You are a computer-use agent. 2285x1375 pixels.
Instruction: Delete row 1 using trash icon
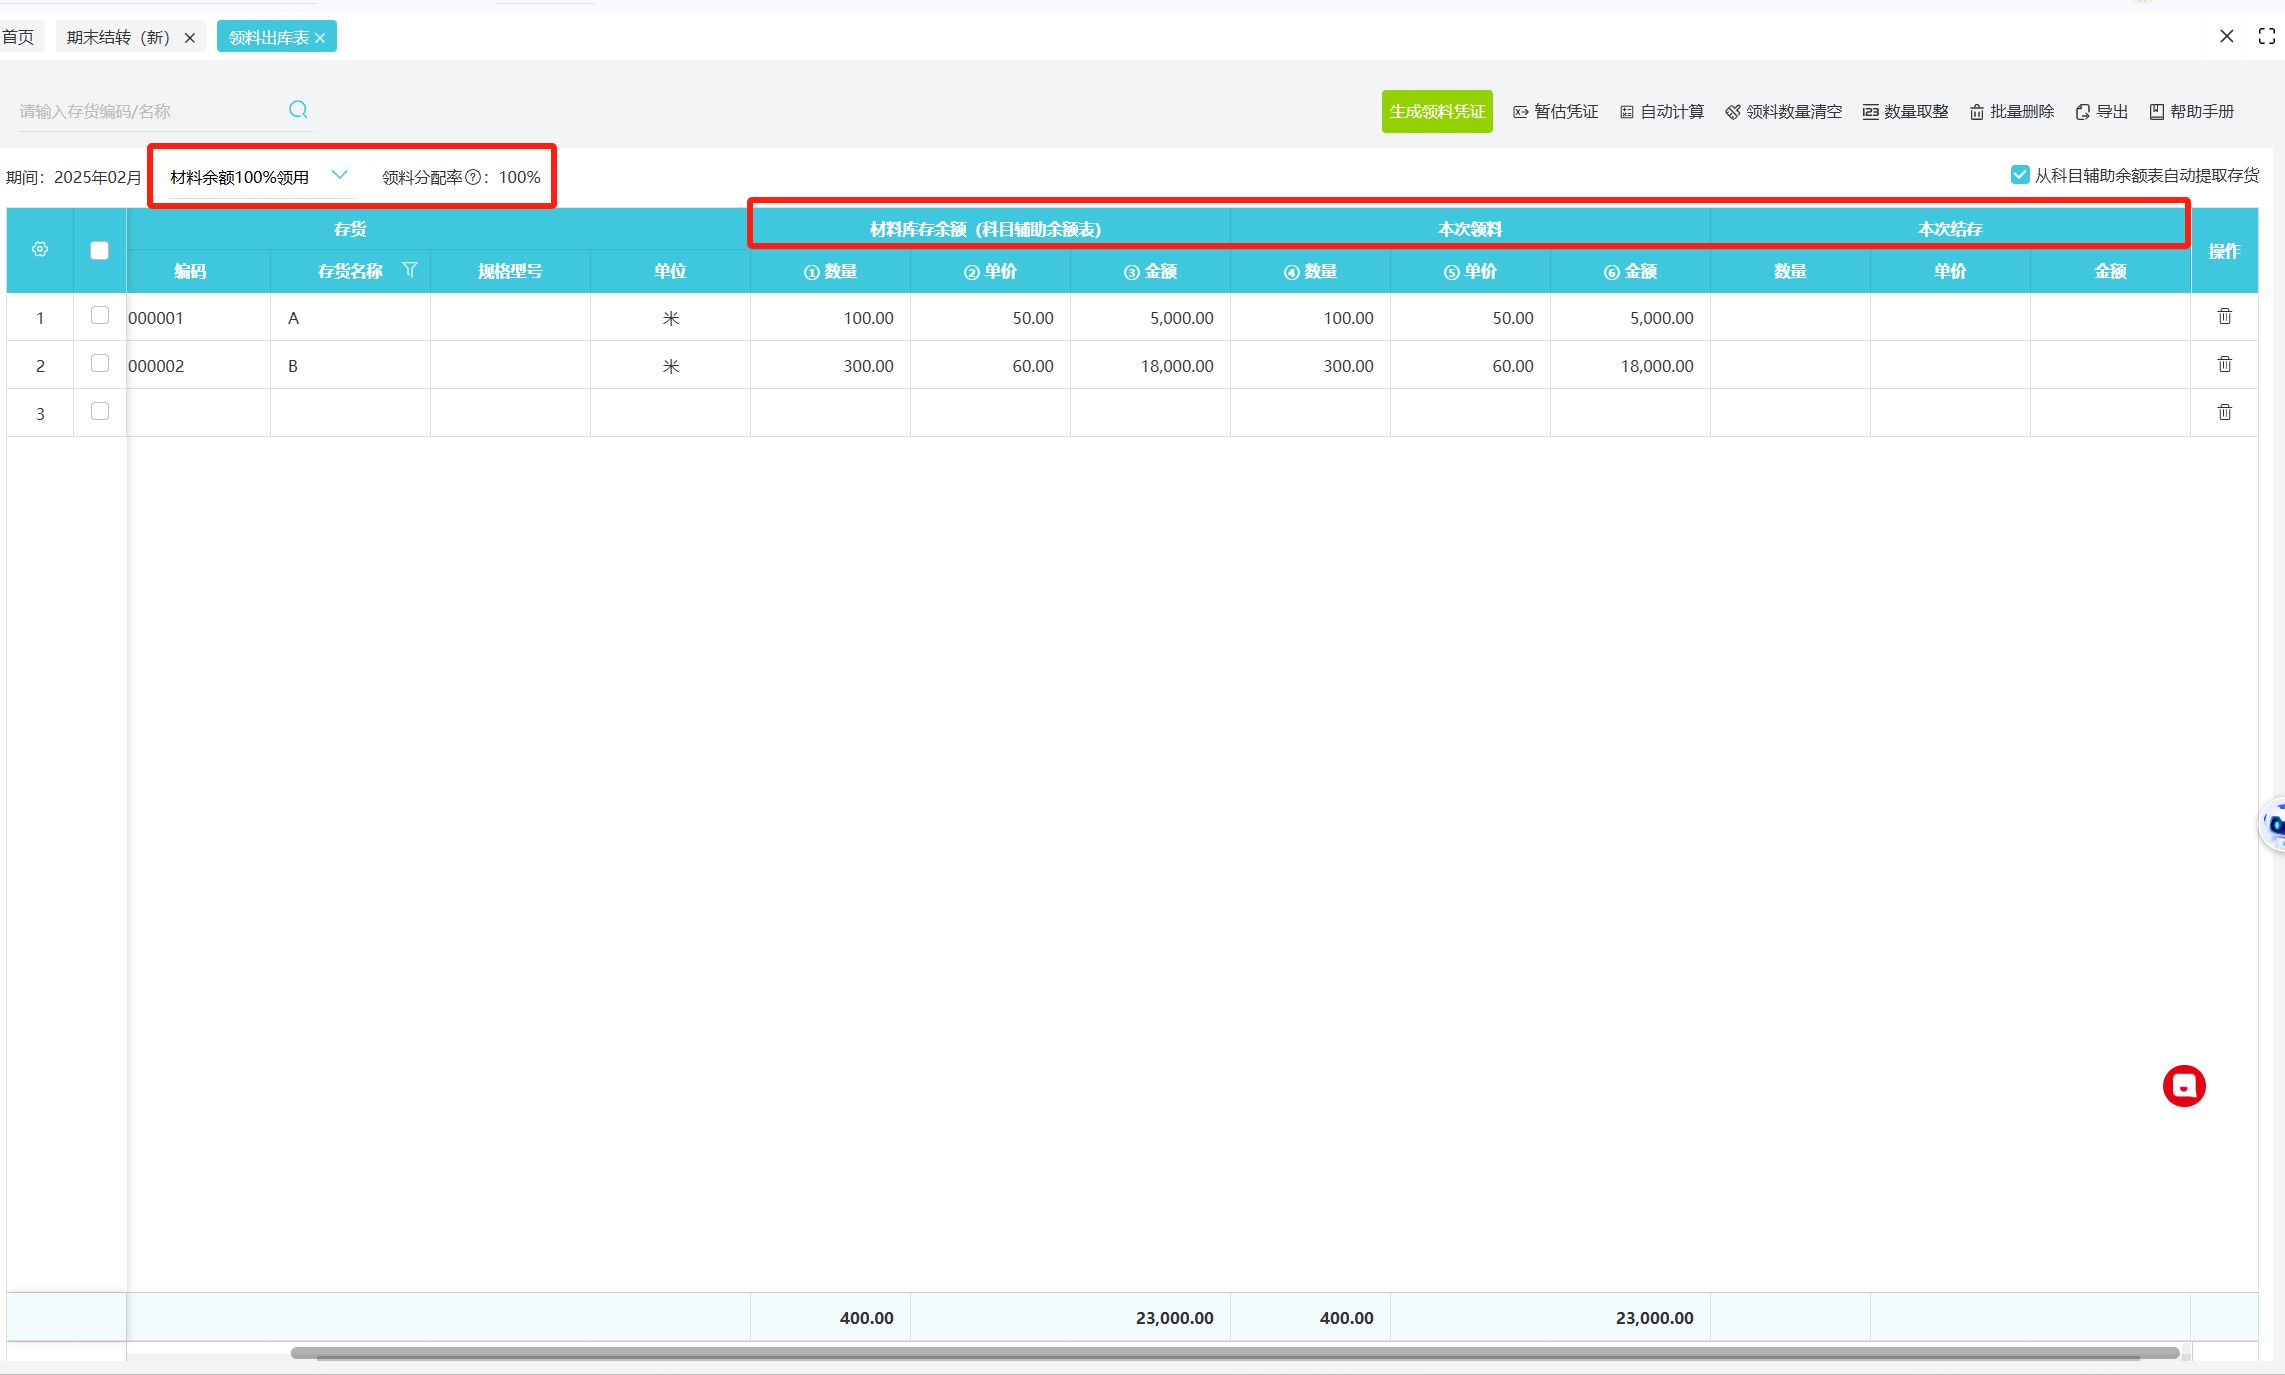(2224, 317)
